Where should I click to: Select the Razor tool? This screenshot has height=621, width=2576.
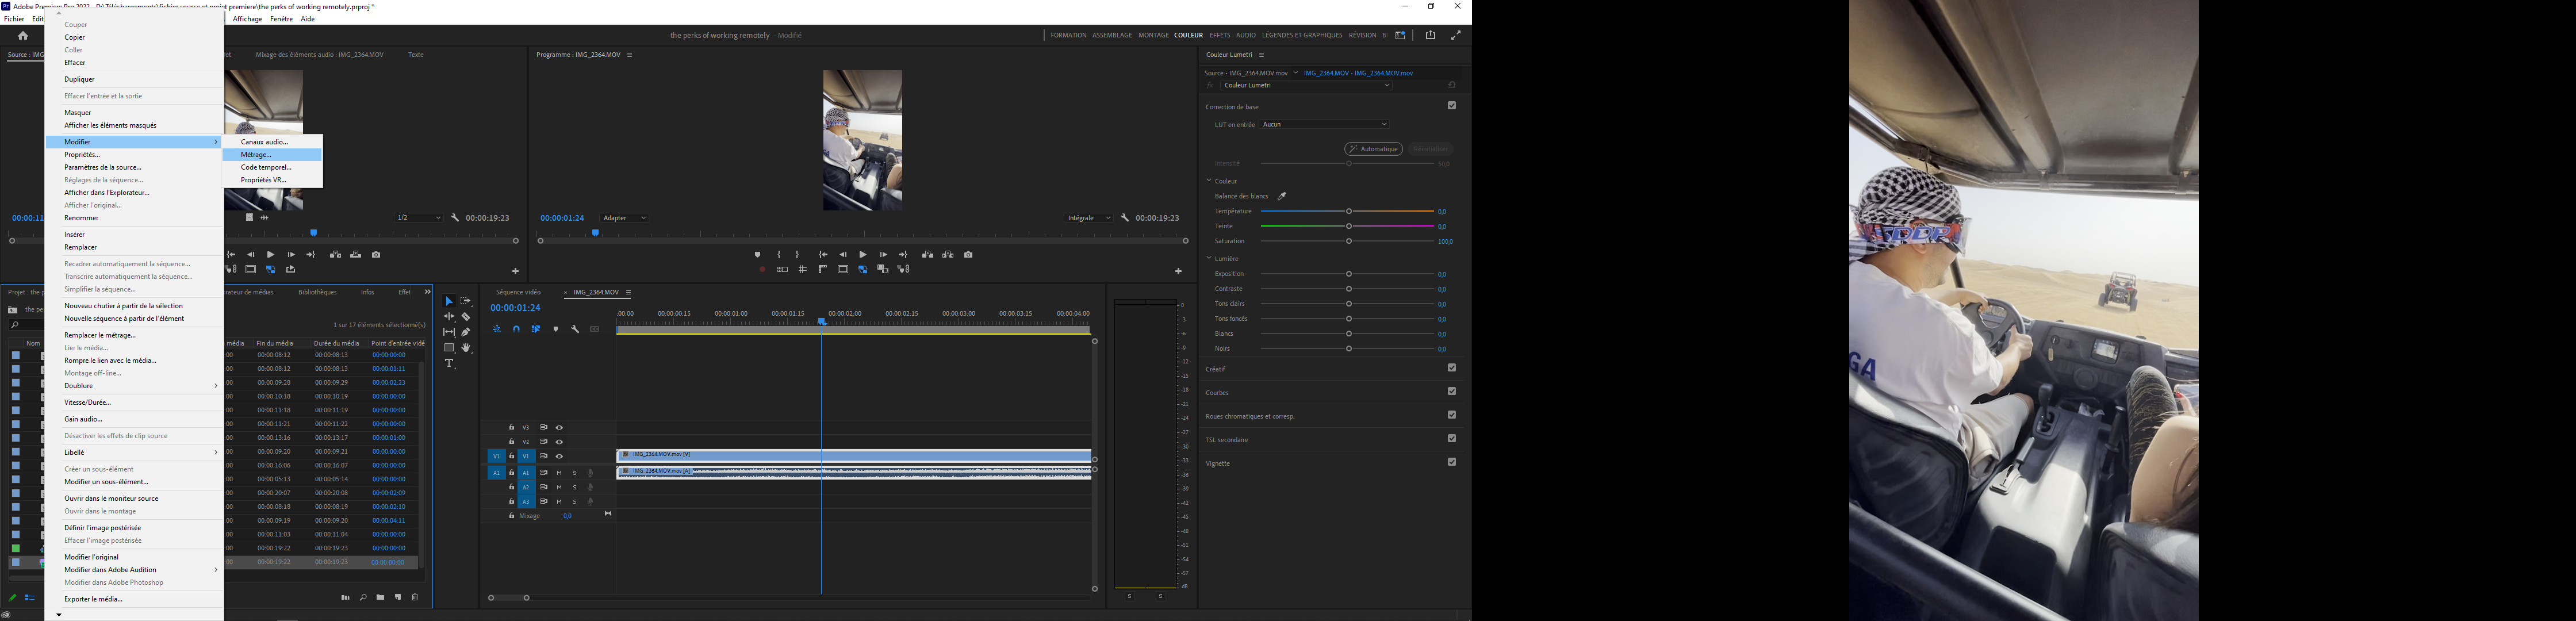[466, 317]
